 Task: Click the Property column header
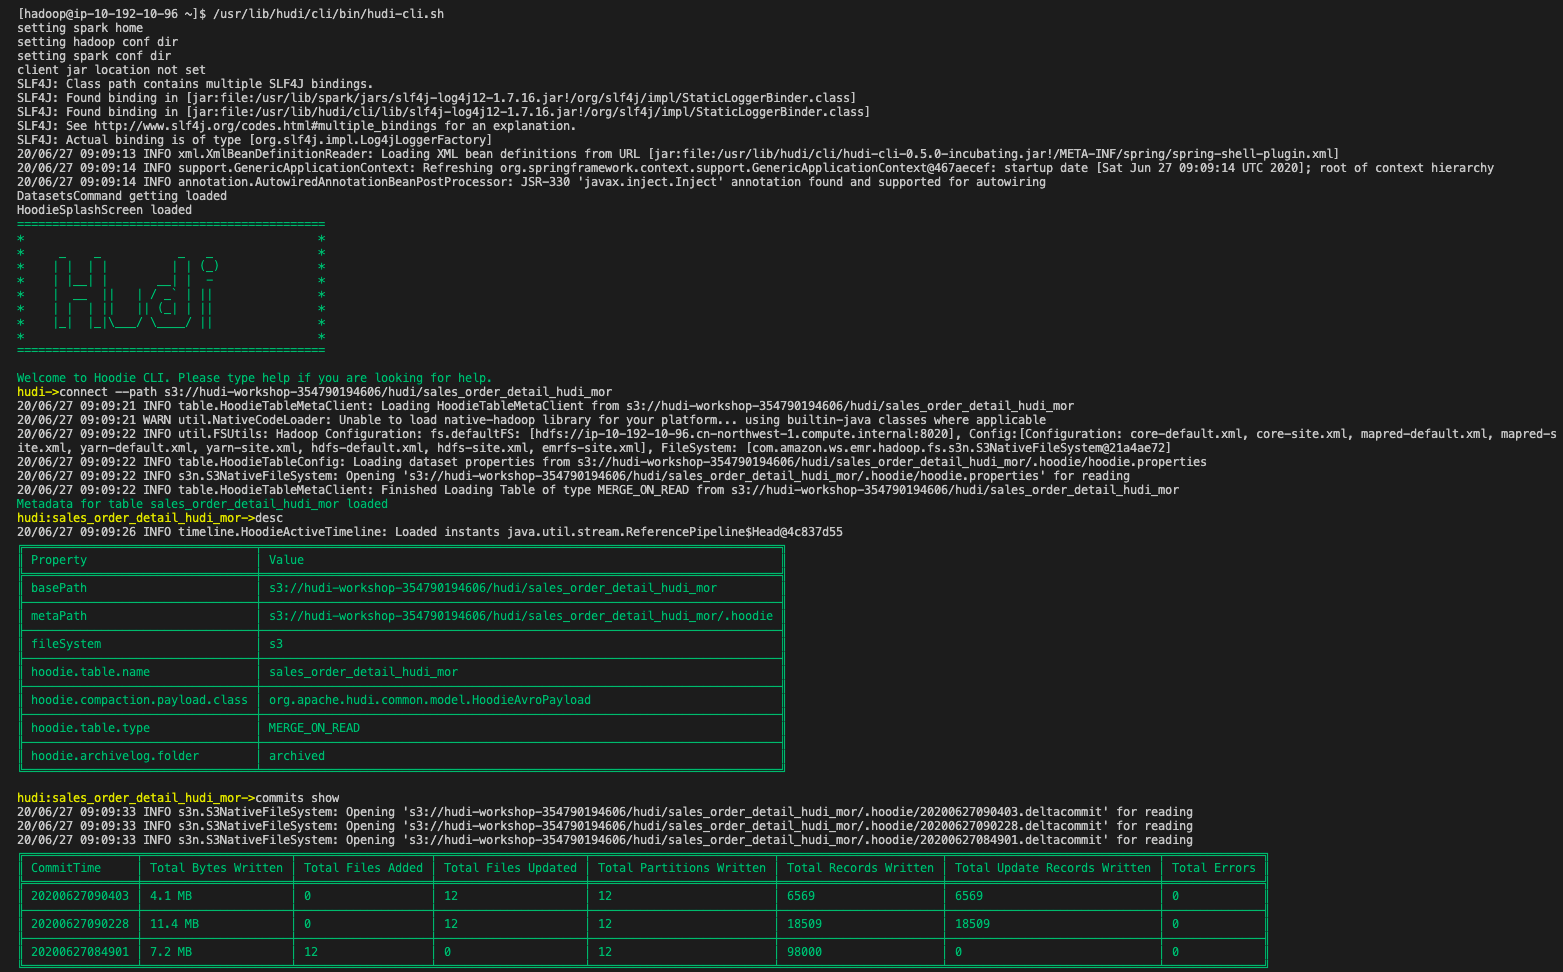tap(59, 560)
